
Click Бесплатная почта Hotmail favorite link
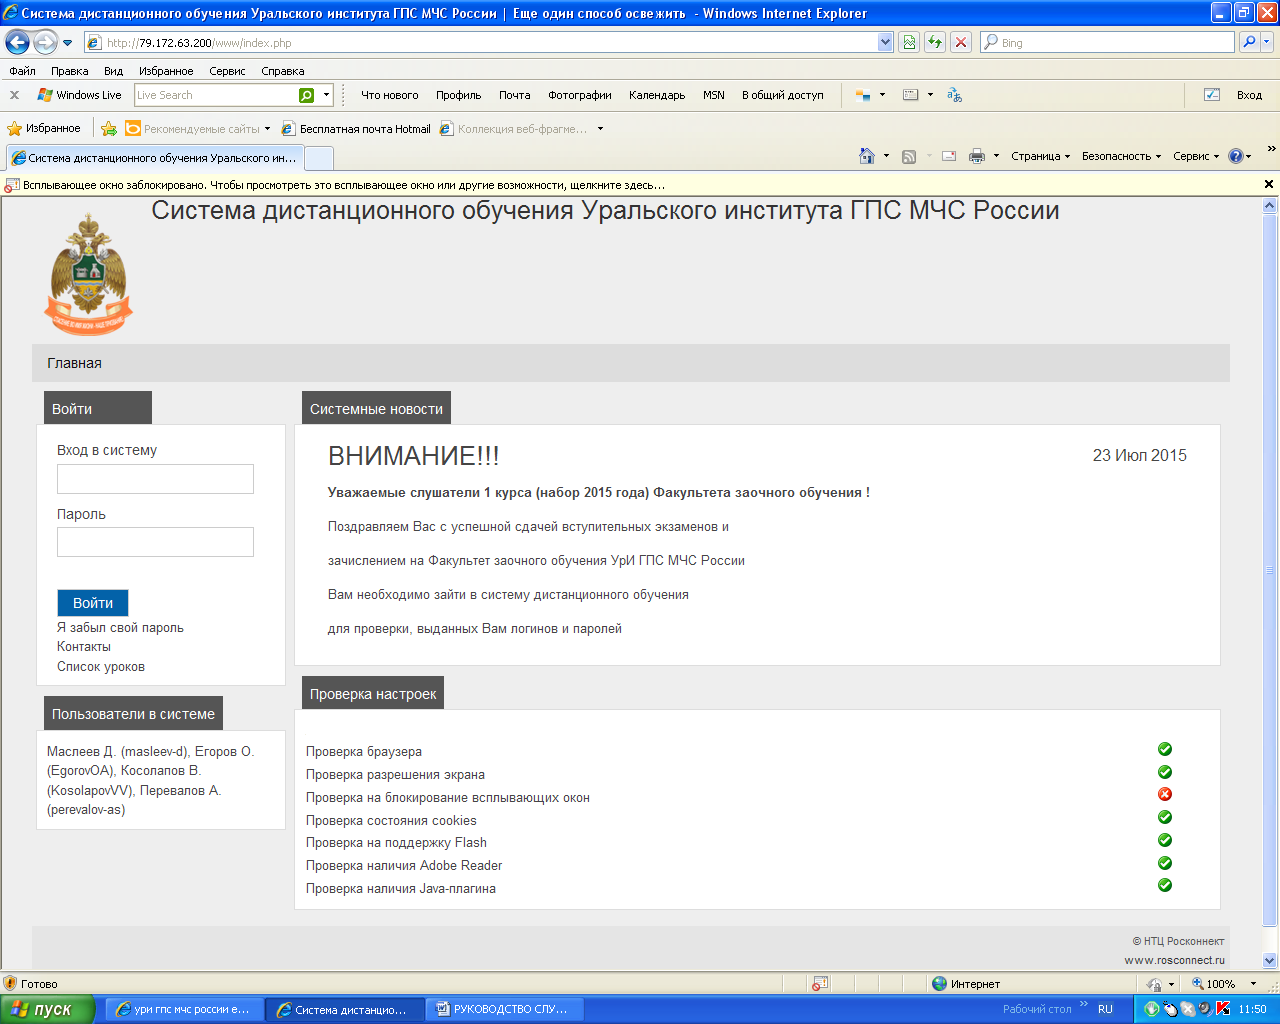357,129
